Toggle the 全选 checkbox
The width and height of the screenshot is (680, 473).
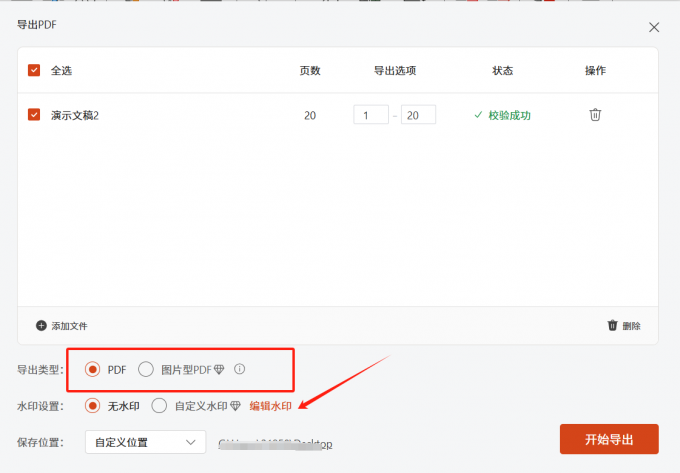[34, 70]
